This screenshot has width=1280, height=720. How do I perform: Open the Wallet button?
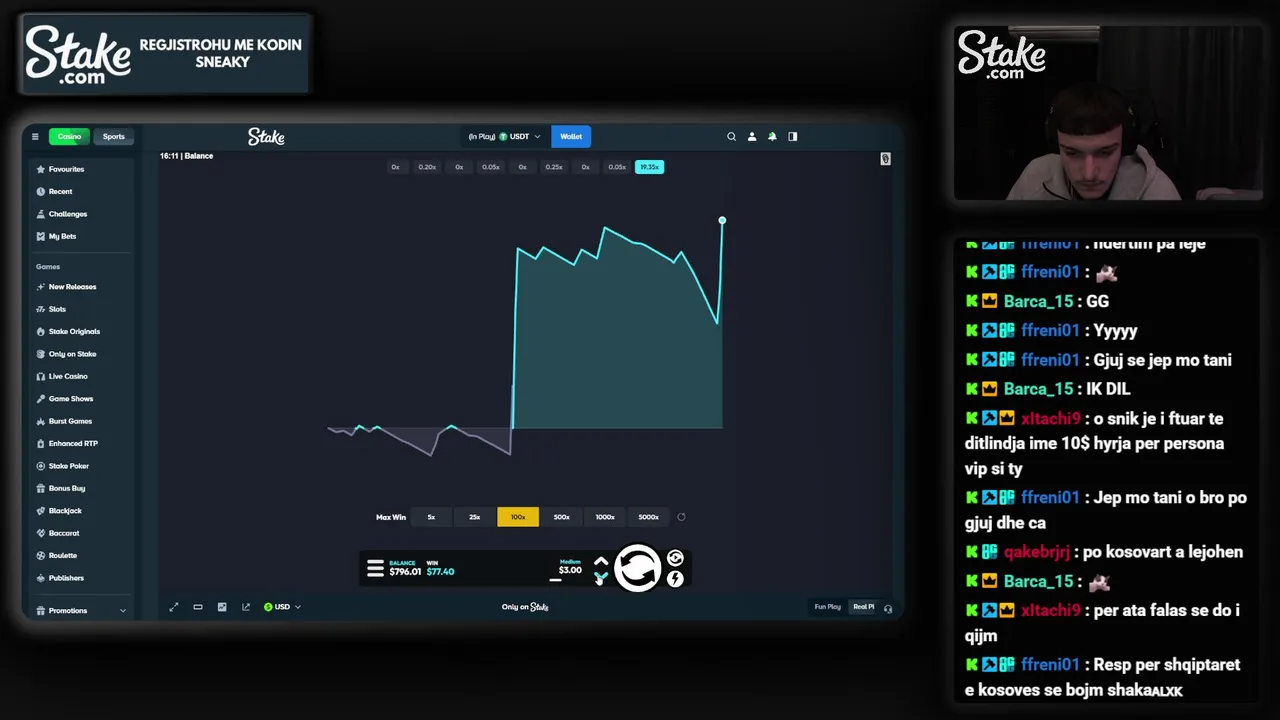(571, 137)
